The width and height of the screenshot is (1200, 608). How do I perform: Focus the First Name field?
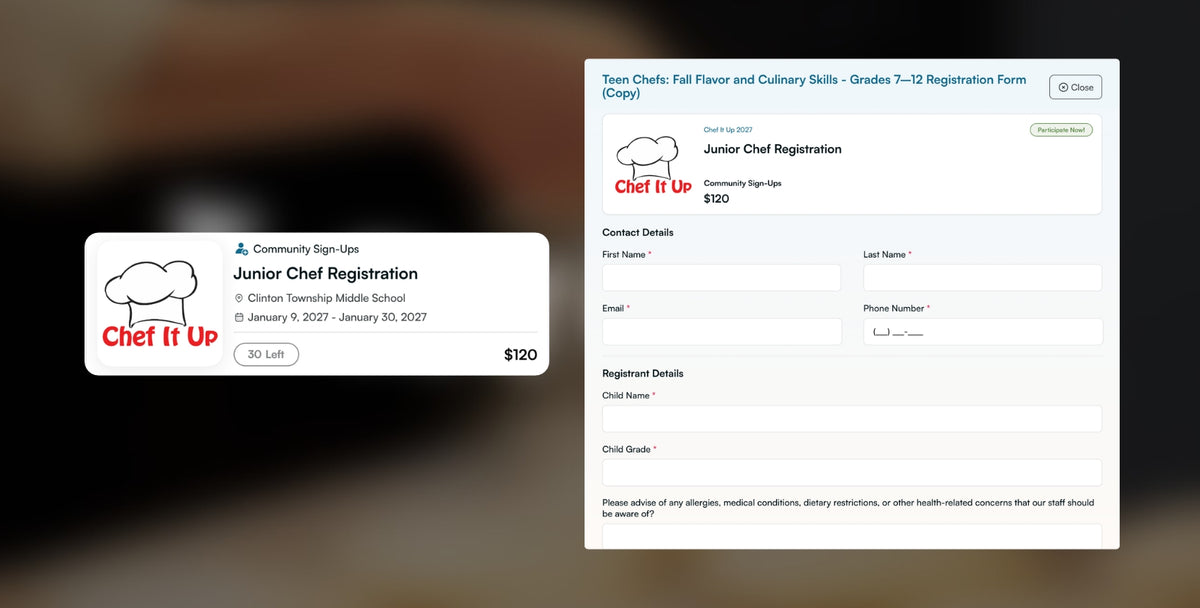coord(721,278)
